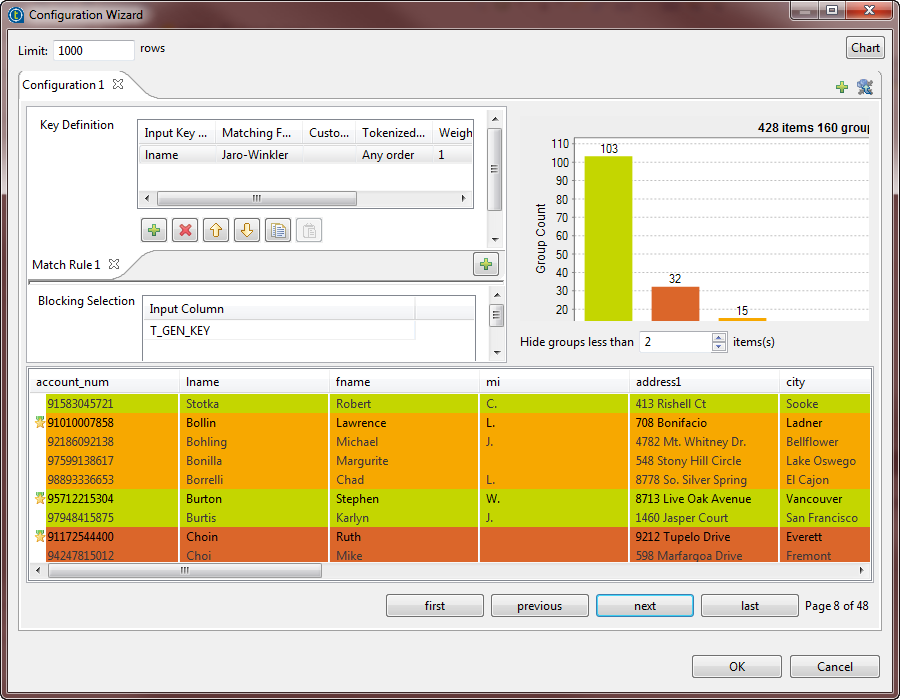Move the key definition up

click(217, 230)
